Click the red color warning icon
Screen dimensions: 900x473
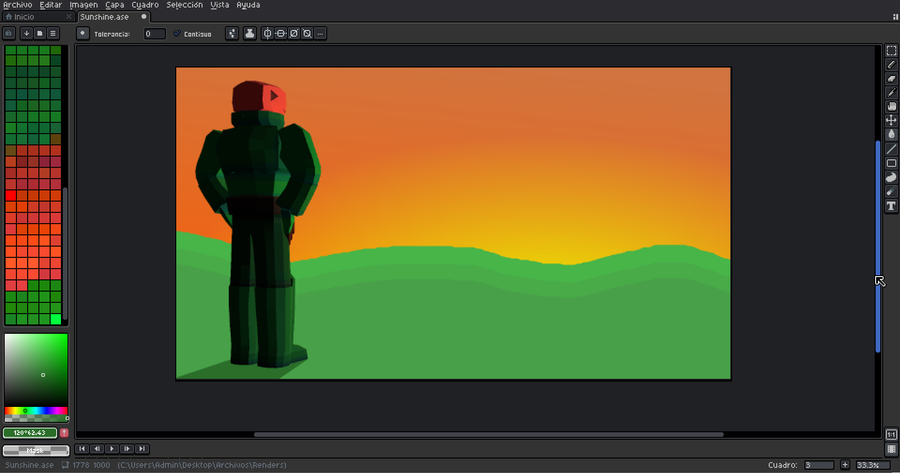[x=64, y=433]
